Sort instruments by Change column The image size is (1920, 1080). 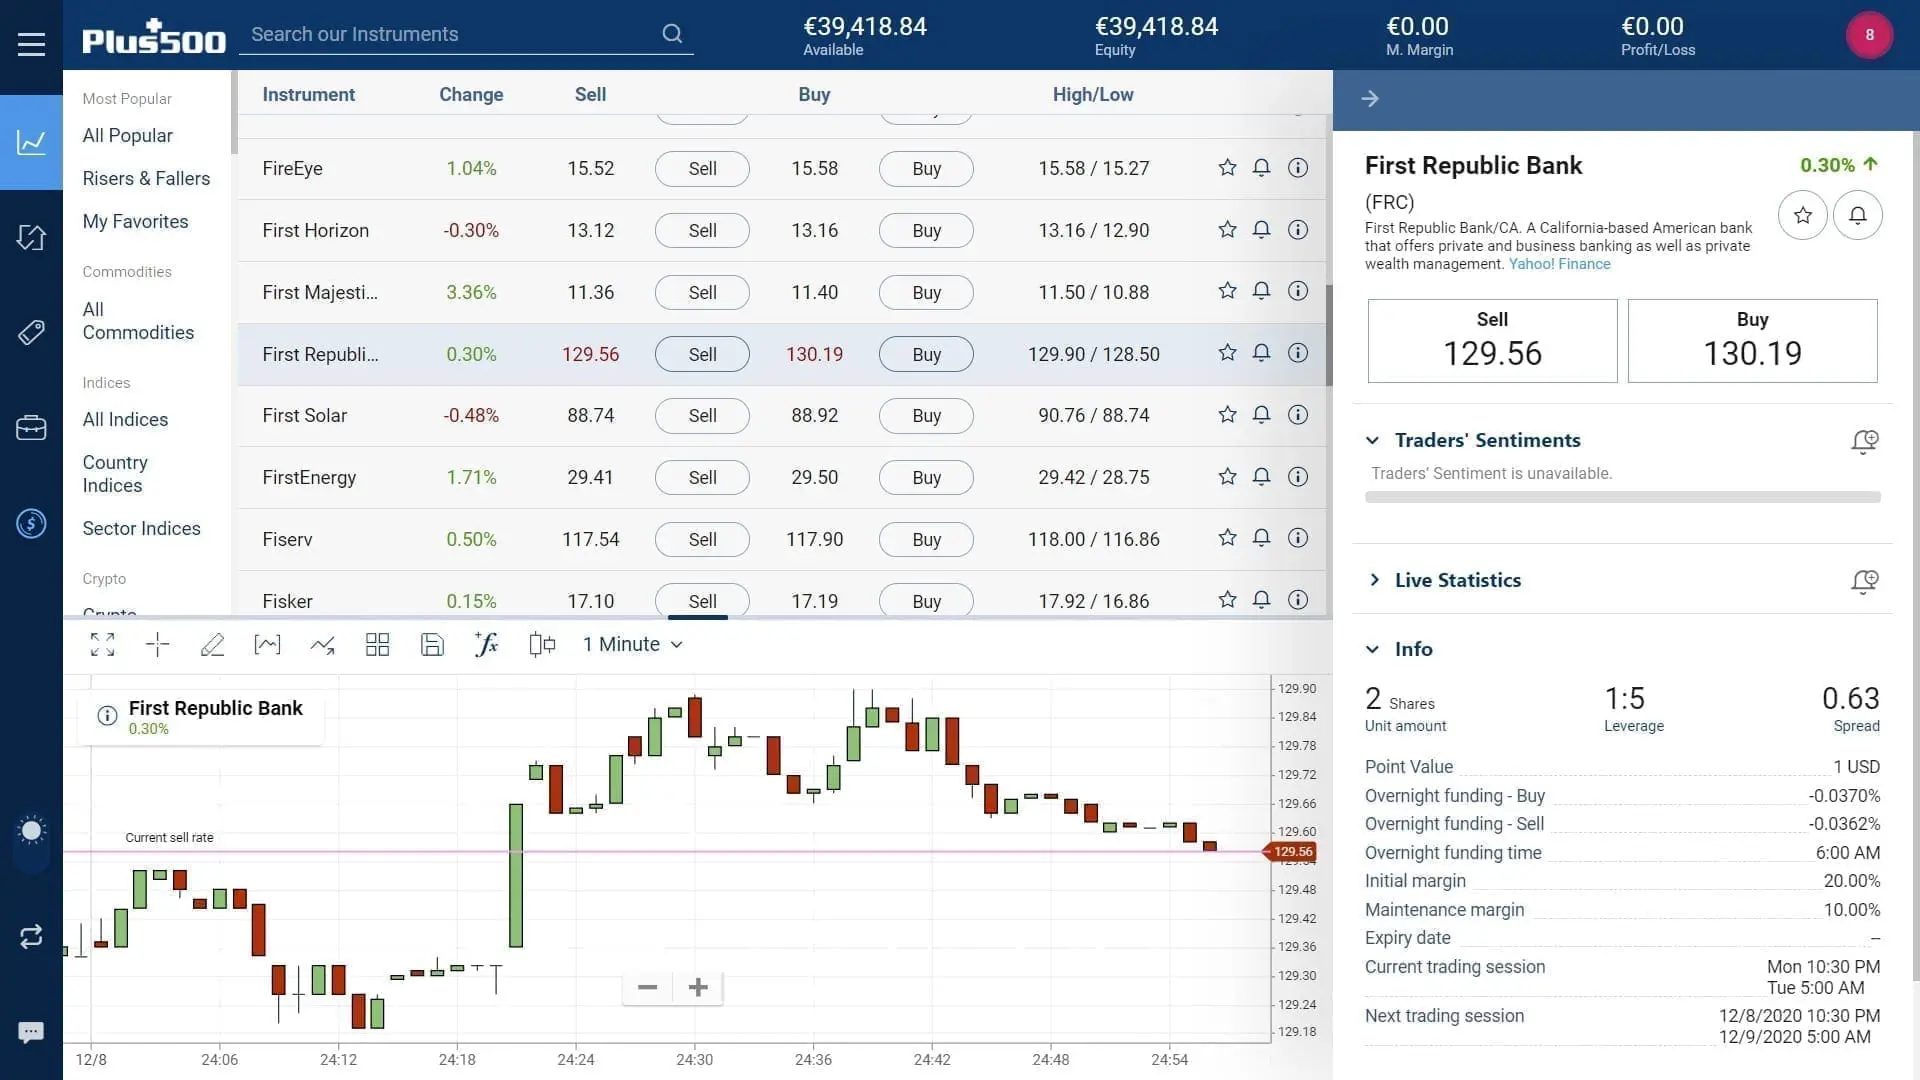(471, 95)
